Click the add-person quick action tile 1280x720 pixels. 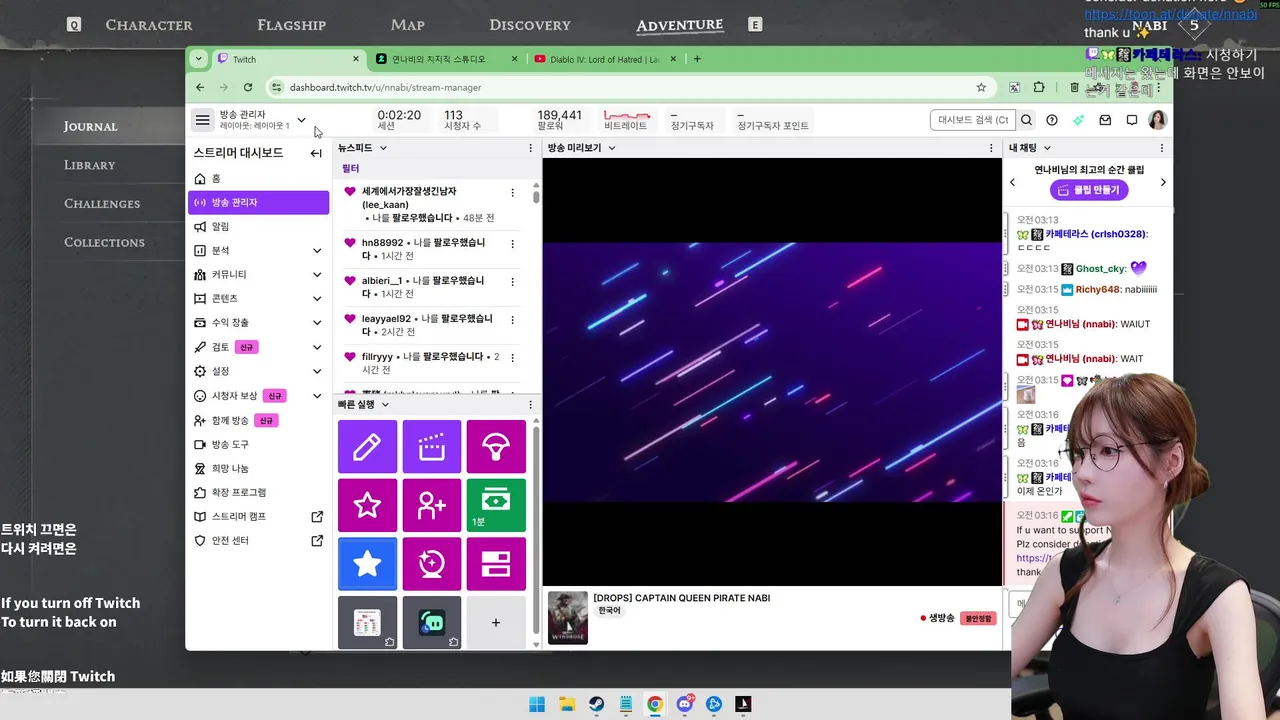[432, 505]
